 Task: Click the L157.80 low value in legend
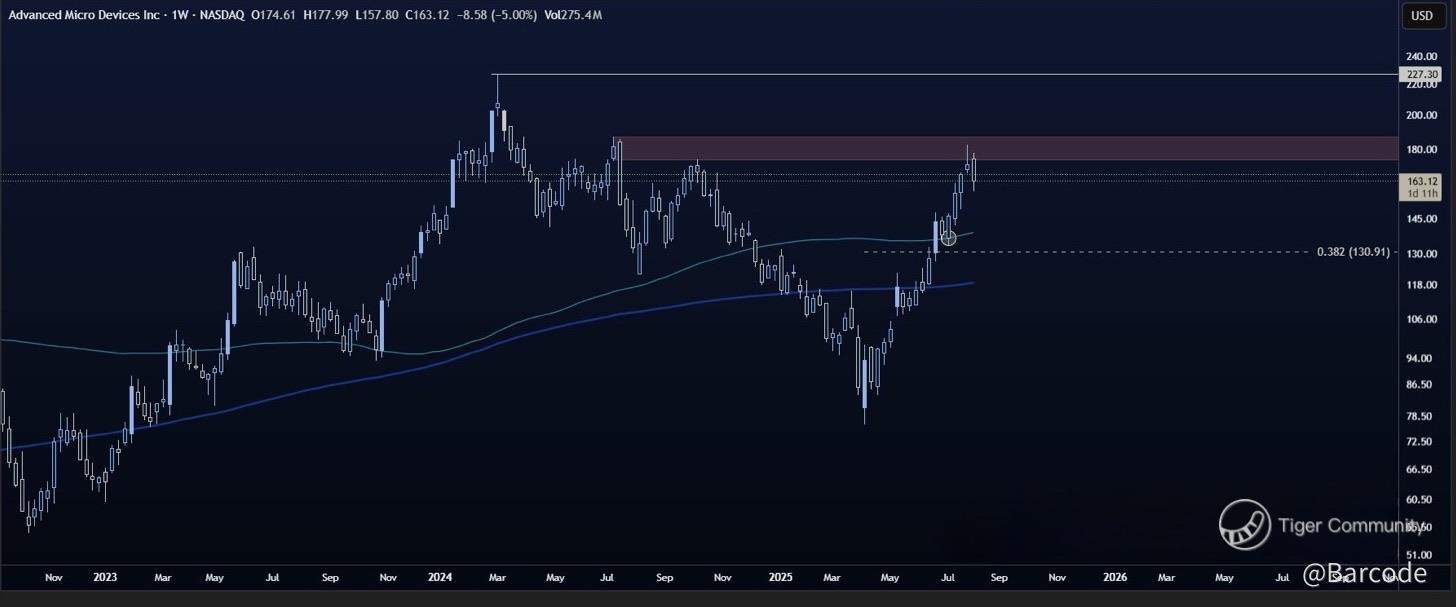click(x=377, y=15)
